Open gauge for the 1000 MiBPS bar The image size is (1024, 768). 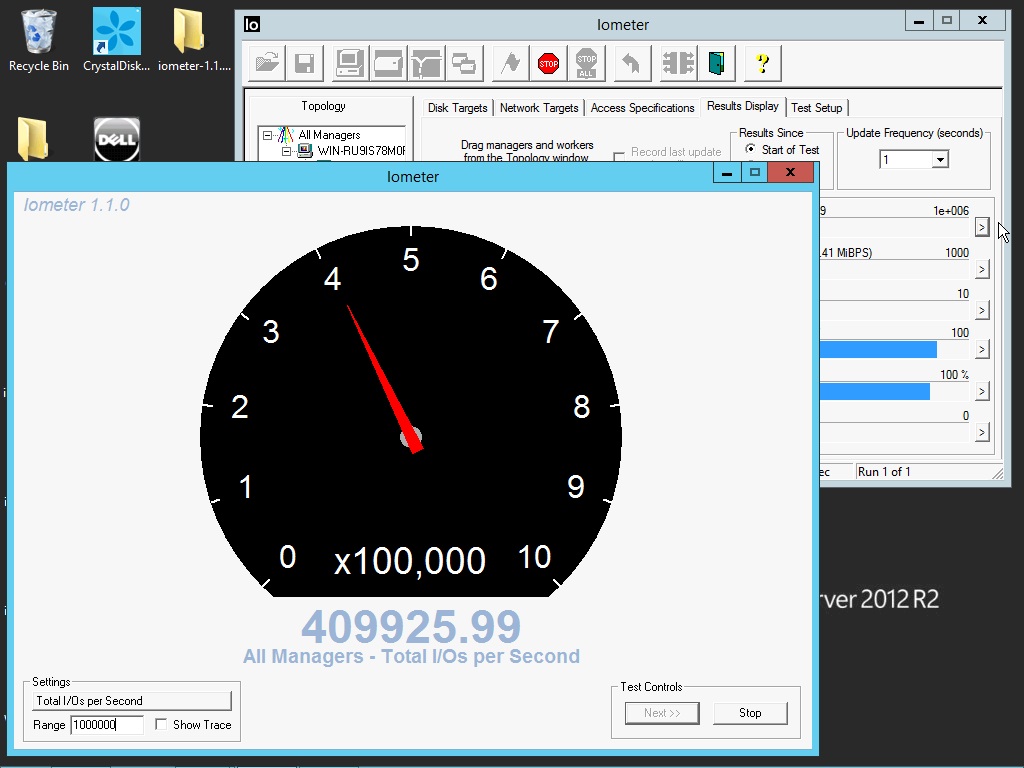(x=982, y=269)
